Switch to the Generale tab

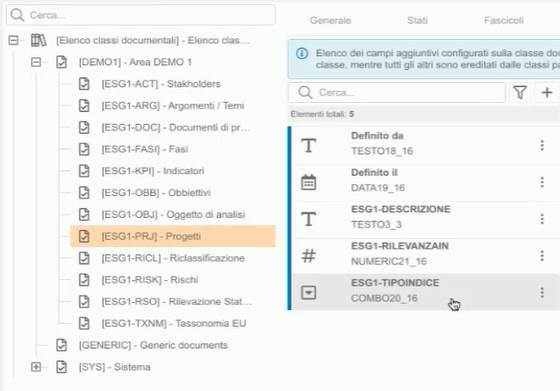(x=330, y=20)
